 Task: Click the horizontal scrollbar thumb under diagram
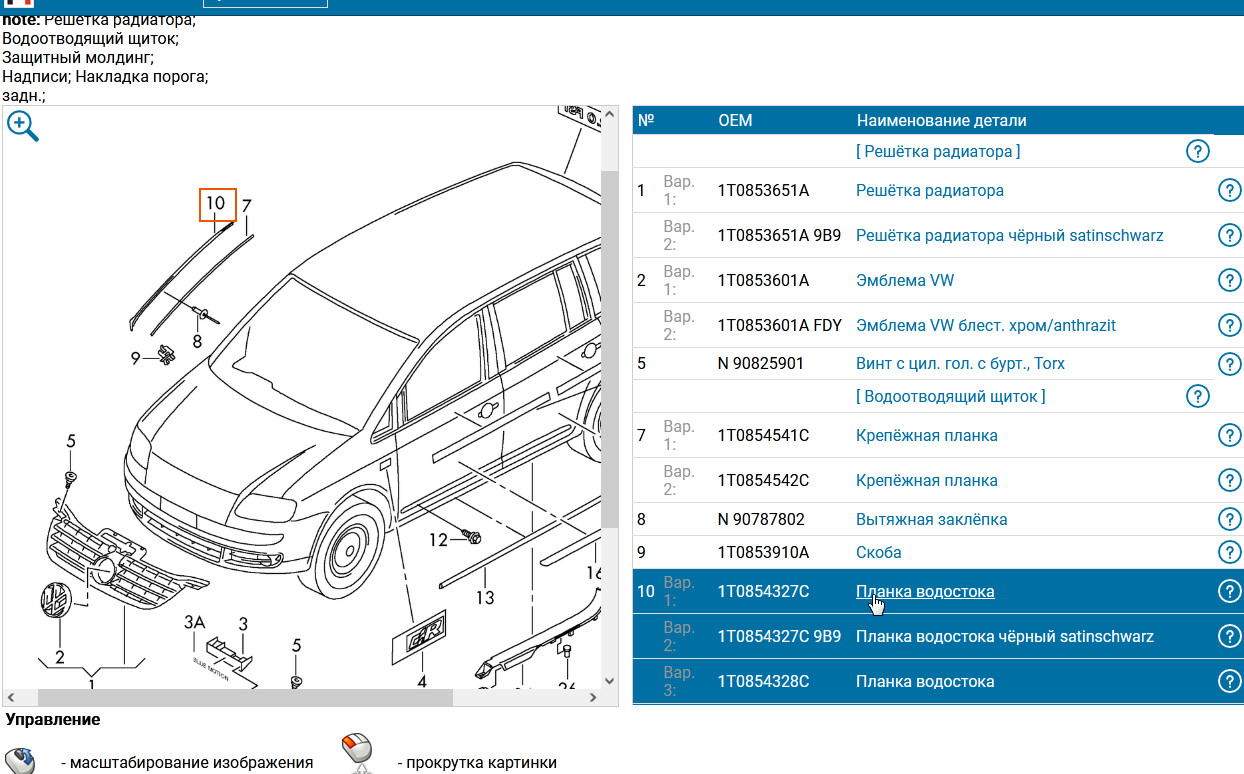(x=245, y=697)
